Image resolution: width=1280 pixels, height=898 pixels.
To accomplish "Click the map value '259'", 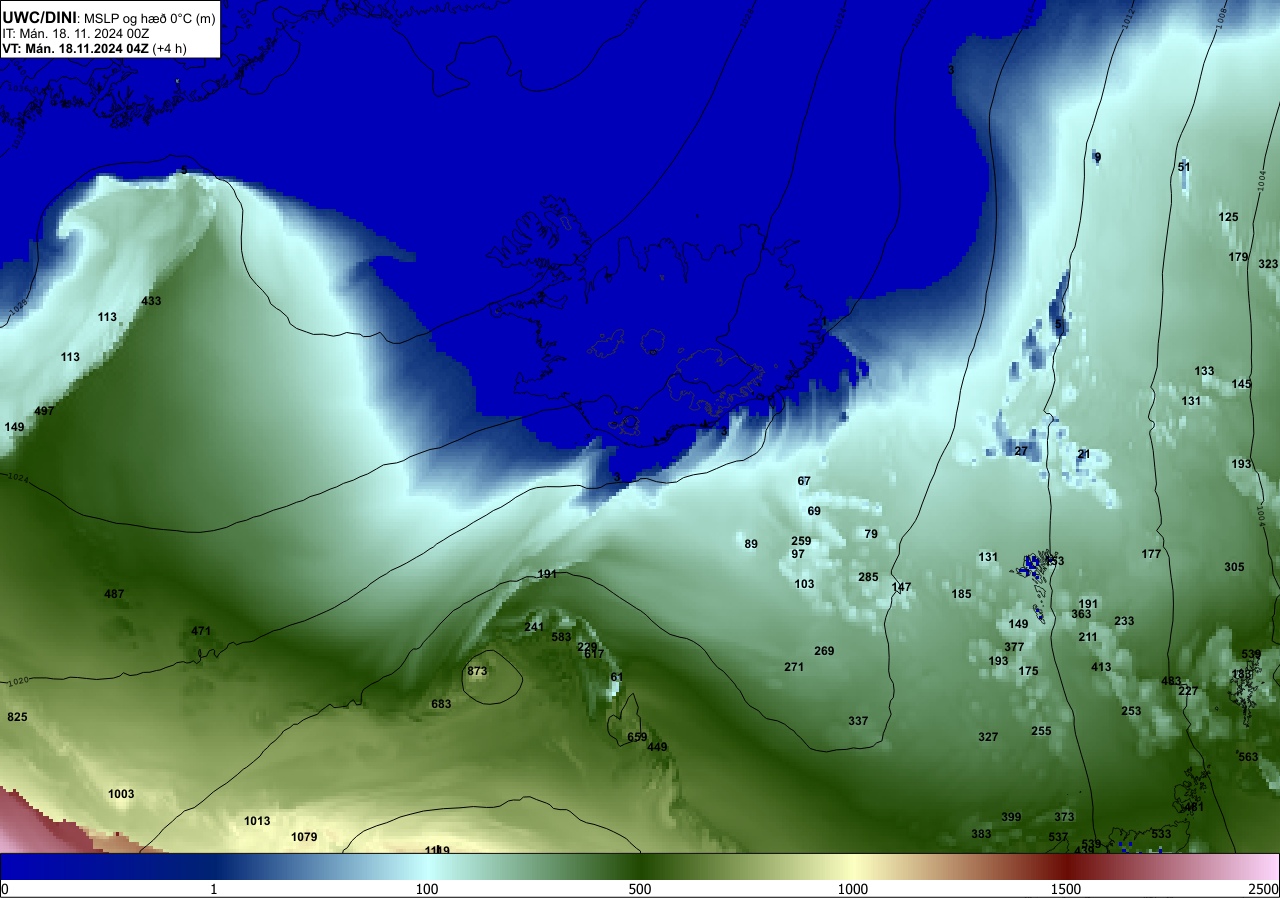I will (801, 541).
